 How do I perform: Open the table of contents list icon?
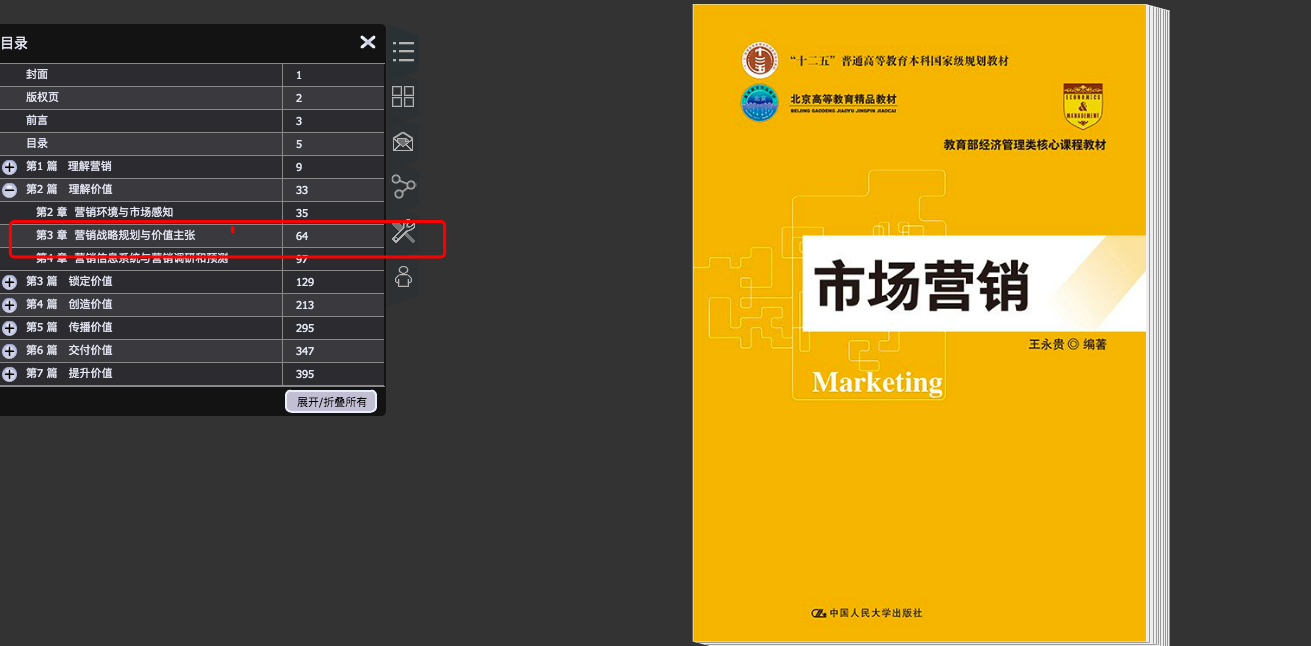[403, 51]
